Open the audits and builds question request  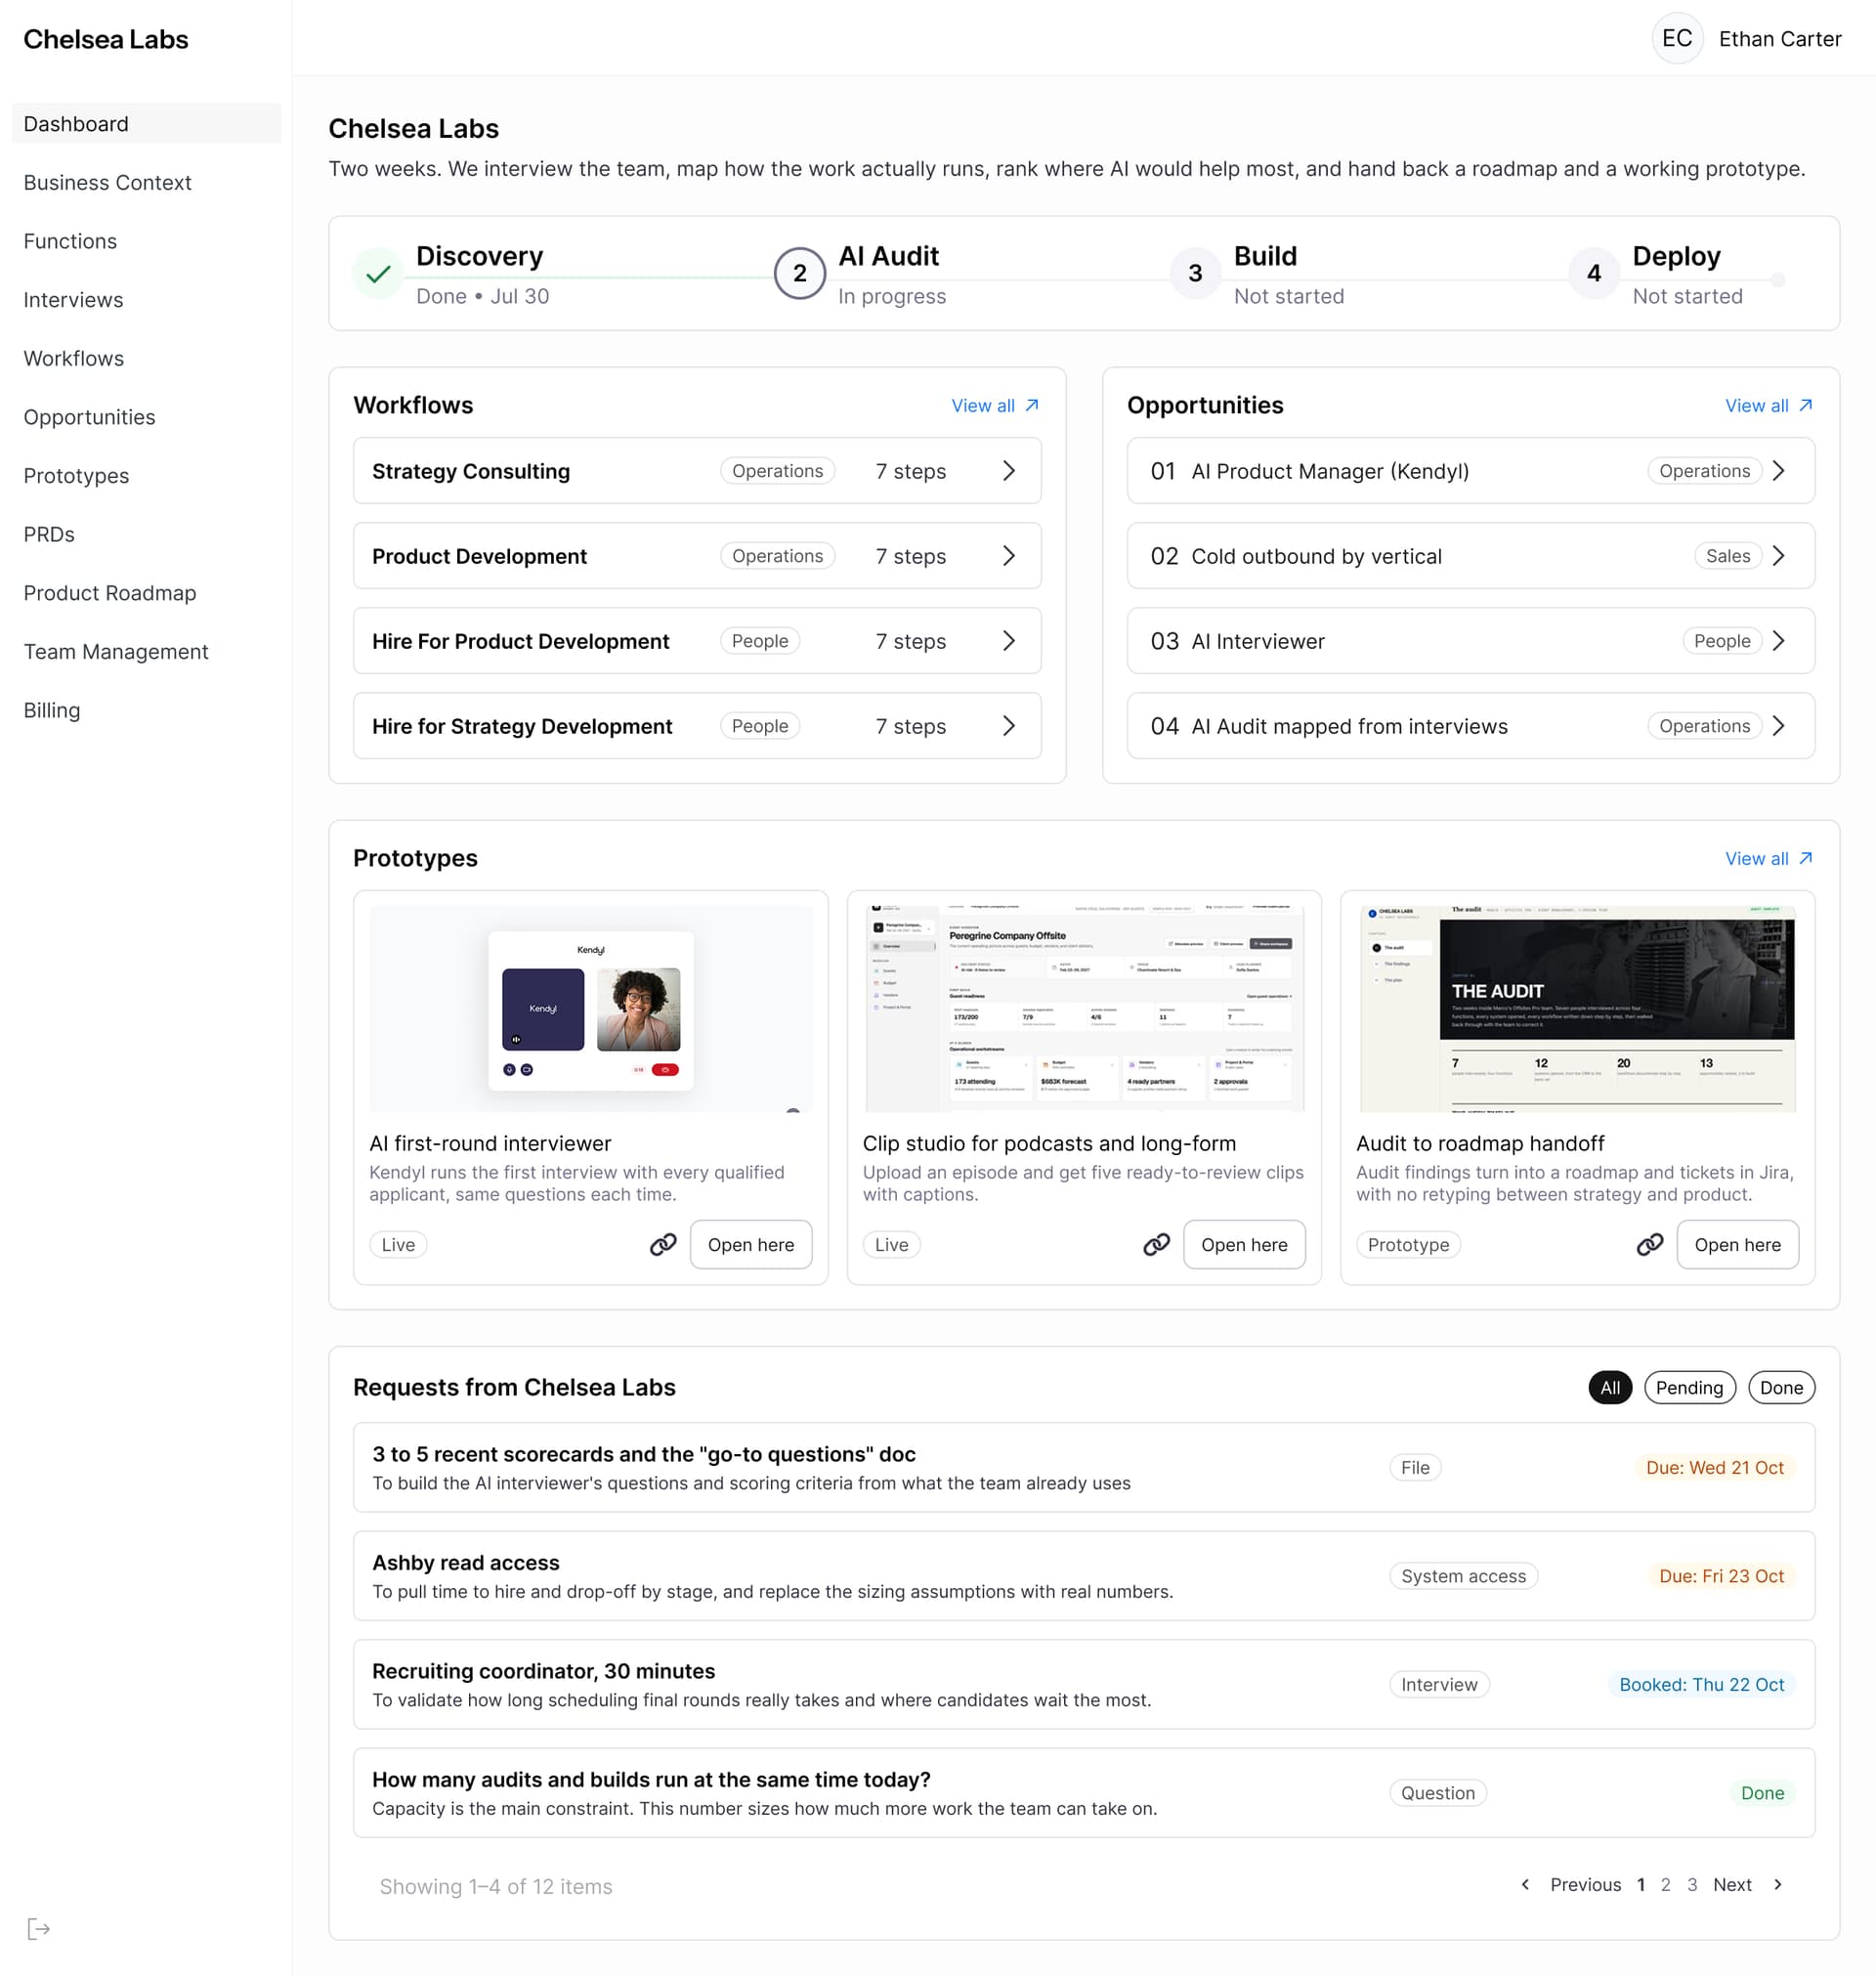tap(1084, 1793)
